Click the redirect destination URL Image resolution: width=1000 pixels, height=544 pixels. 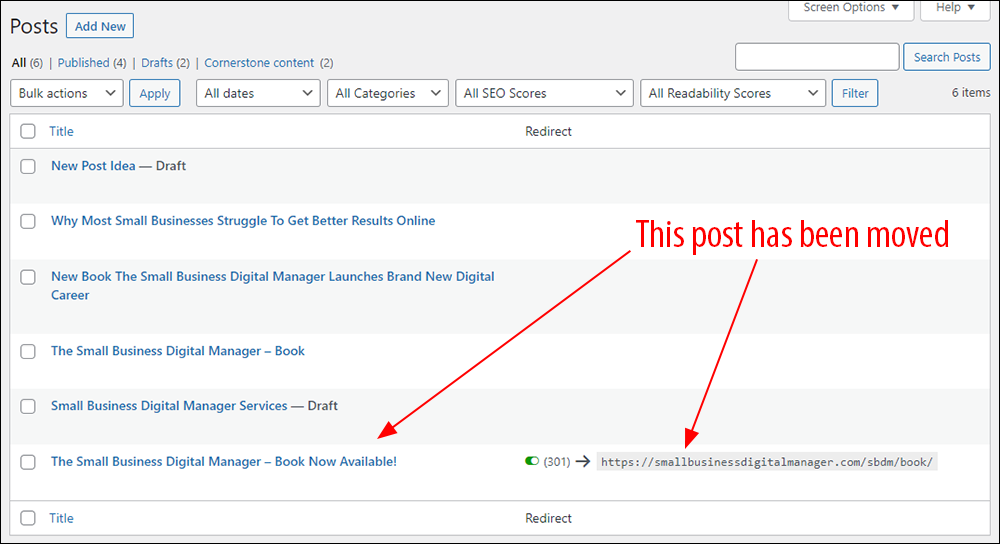coord(767,462)
